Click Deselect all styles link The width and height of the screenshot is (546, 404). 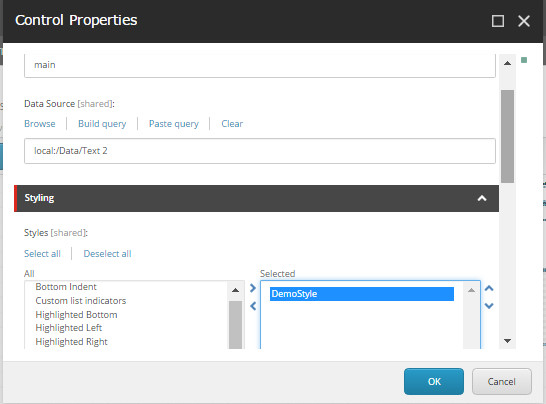point(107,254)
